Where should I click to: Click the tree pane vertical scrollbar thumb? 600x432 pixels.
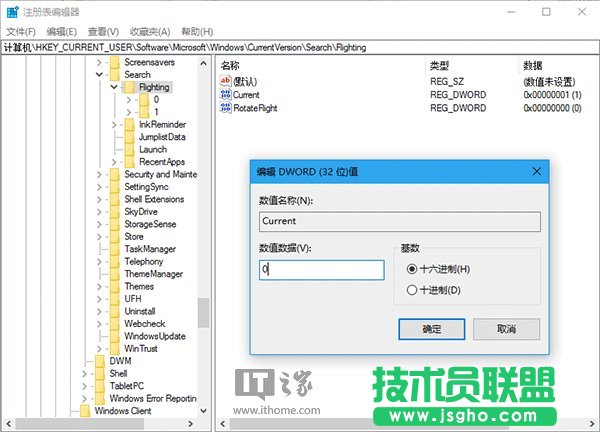203,313
